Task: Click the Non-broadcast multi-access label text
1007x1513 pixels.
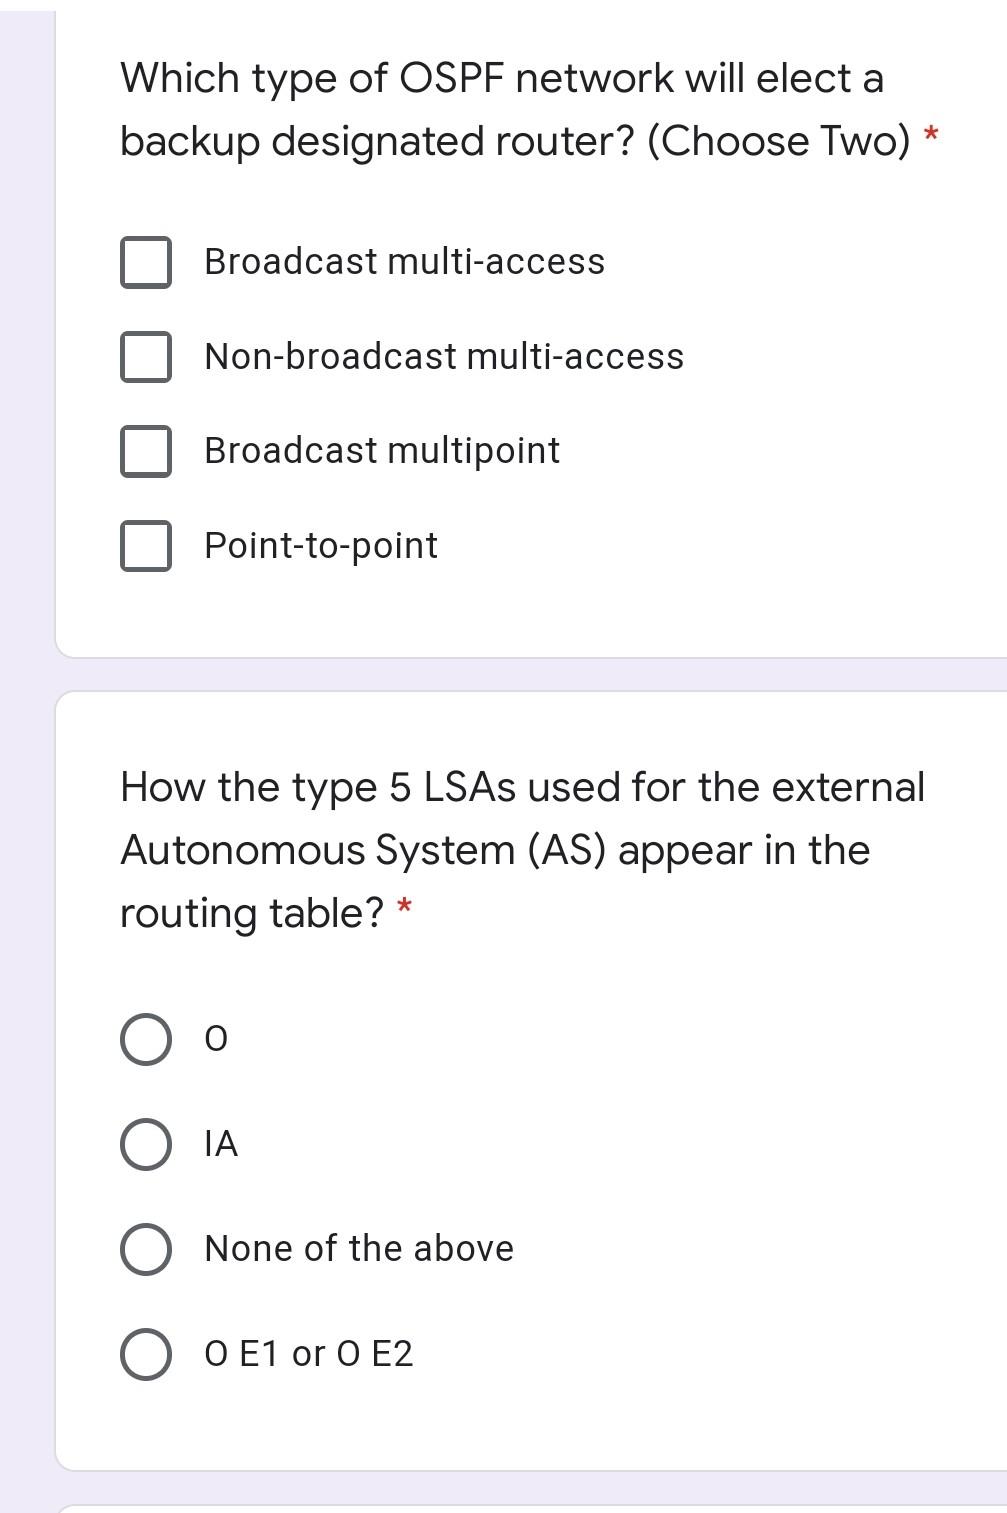Action: point(443,355)
